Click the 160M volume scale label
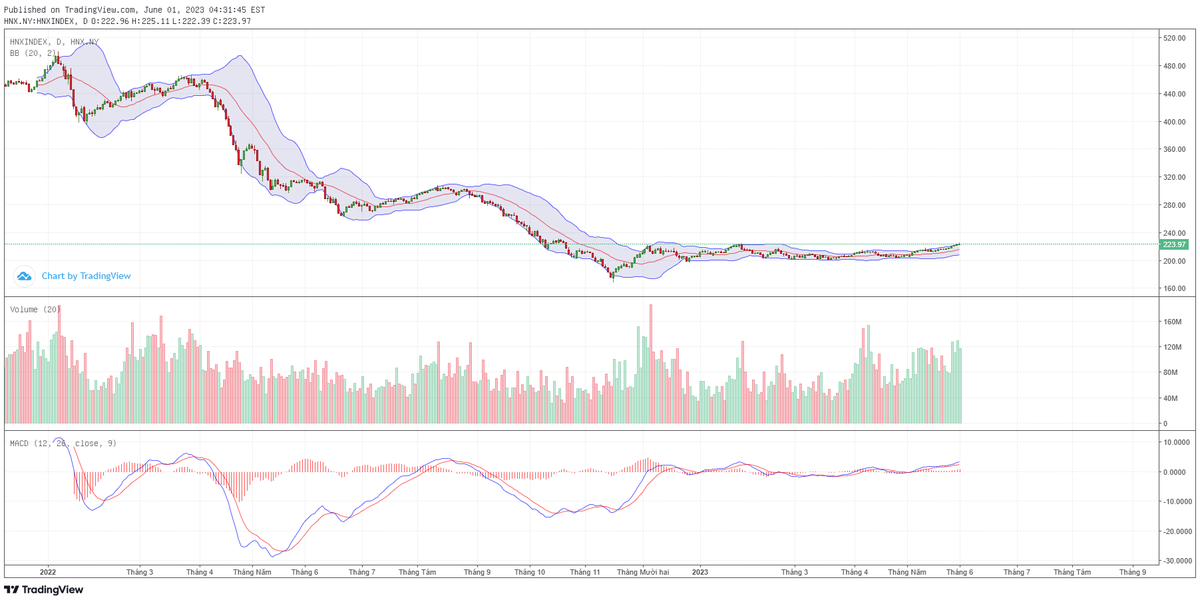1200x602 pixels. pos(1172,322)
